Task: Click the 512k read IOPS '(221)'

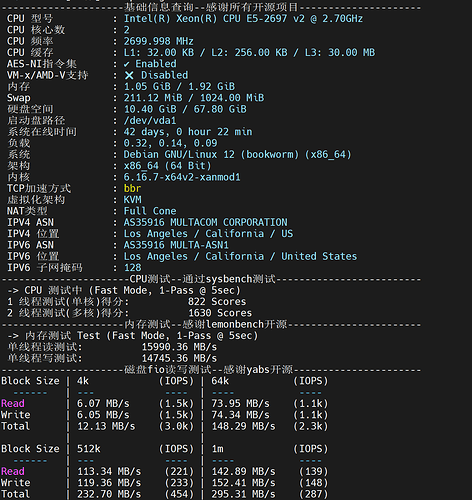Action: pyautogui.click(x=179, y=472)
